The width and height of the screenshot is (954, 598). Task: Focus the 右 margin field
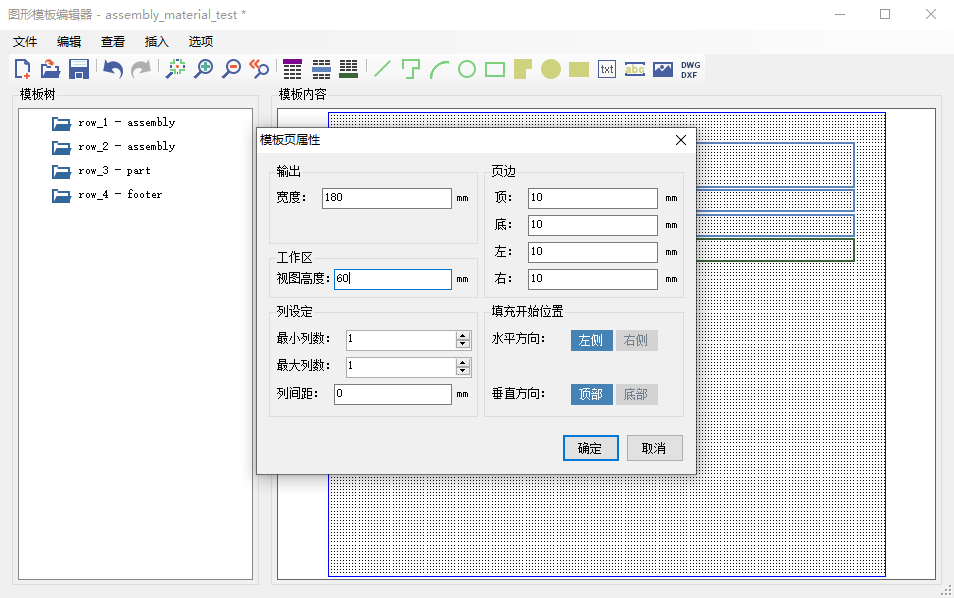(x=593, y=279)
